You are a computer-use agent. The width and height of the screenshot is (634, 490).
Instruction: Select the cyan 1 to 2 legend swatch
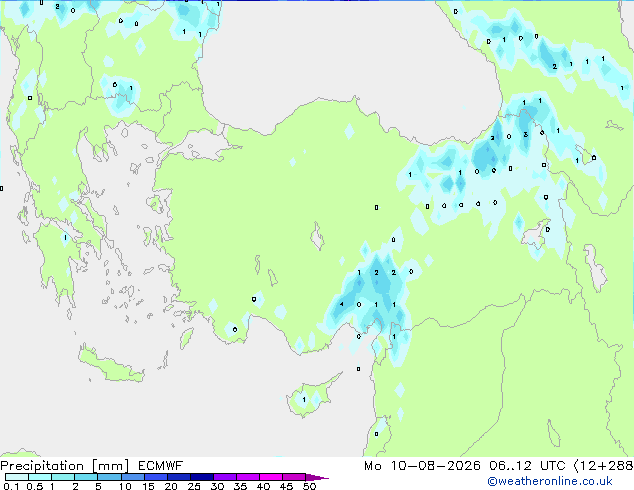coord(63,477)
